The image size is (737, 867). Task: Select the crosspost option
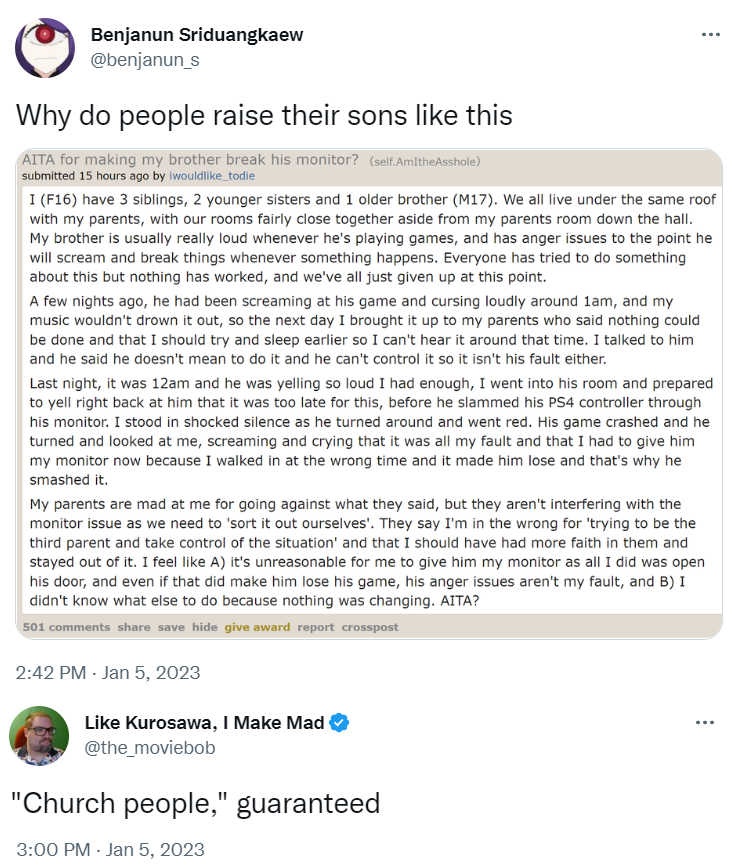pyautogui.click(x=371, y=627)
